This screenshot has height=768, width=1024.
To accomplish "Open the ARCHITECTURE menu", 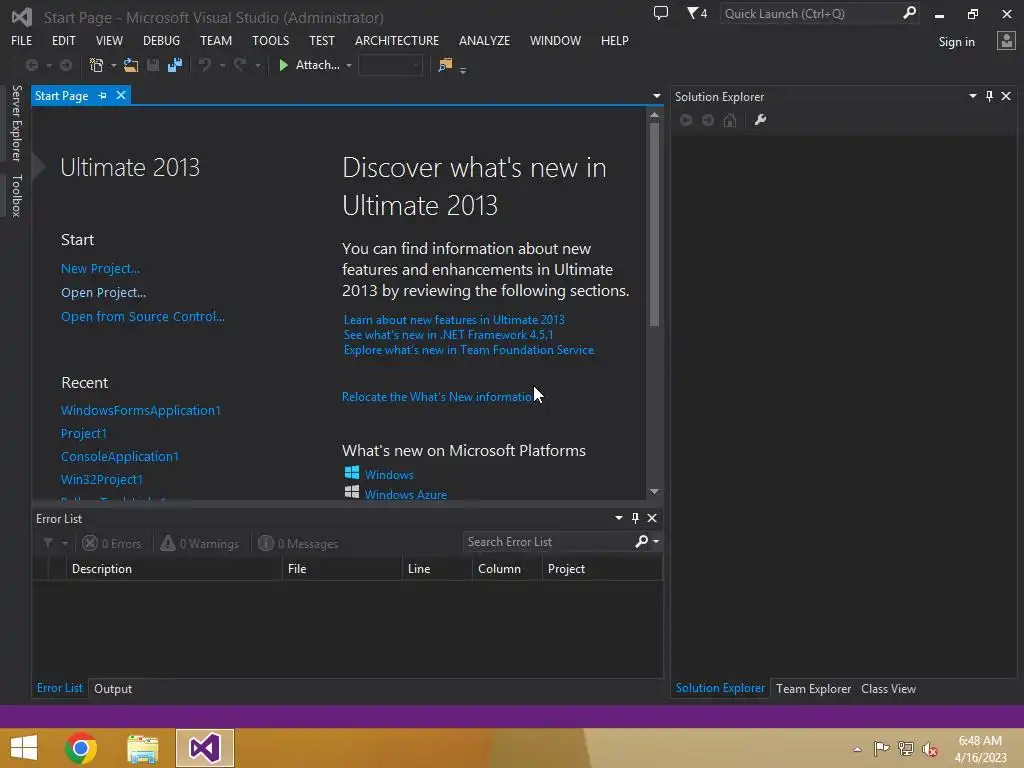I will pyautogui.click(x=397, y=40).
